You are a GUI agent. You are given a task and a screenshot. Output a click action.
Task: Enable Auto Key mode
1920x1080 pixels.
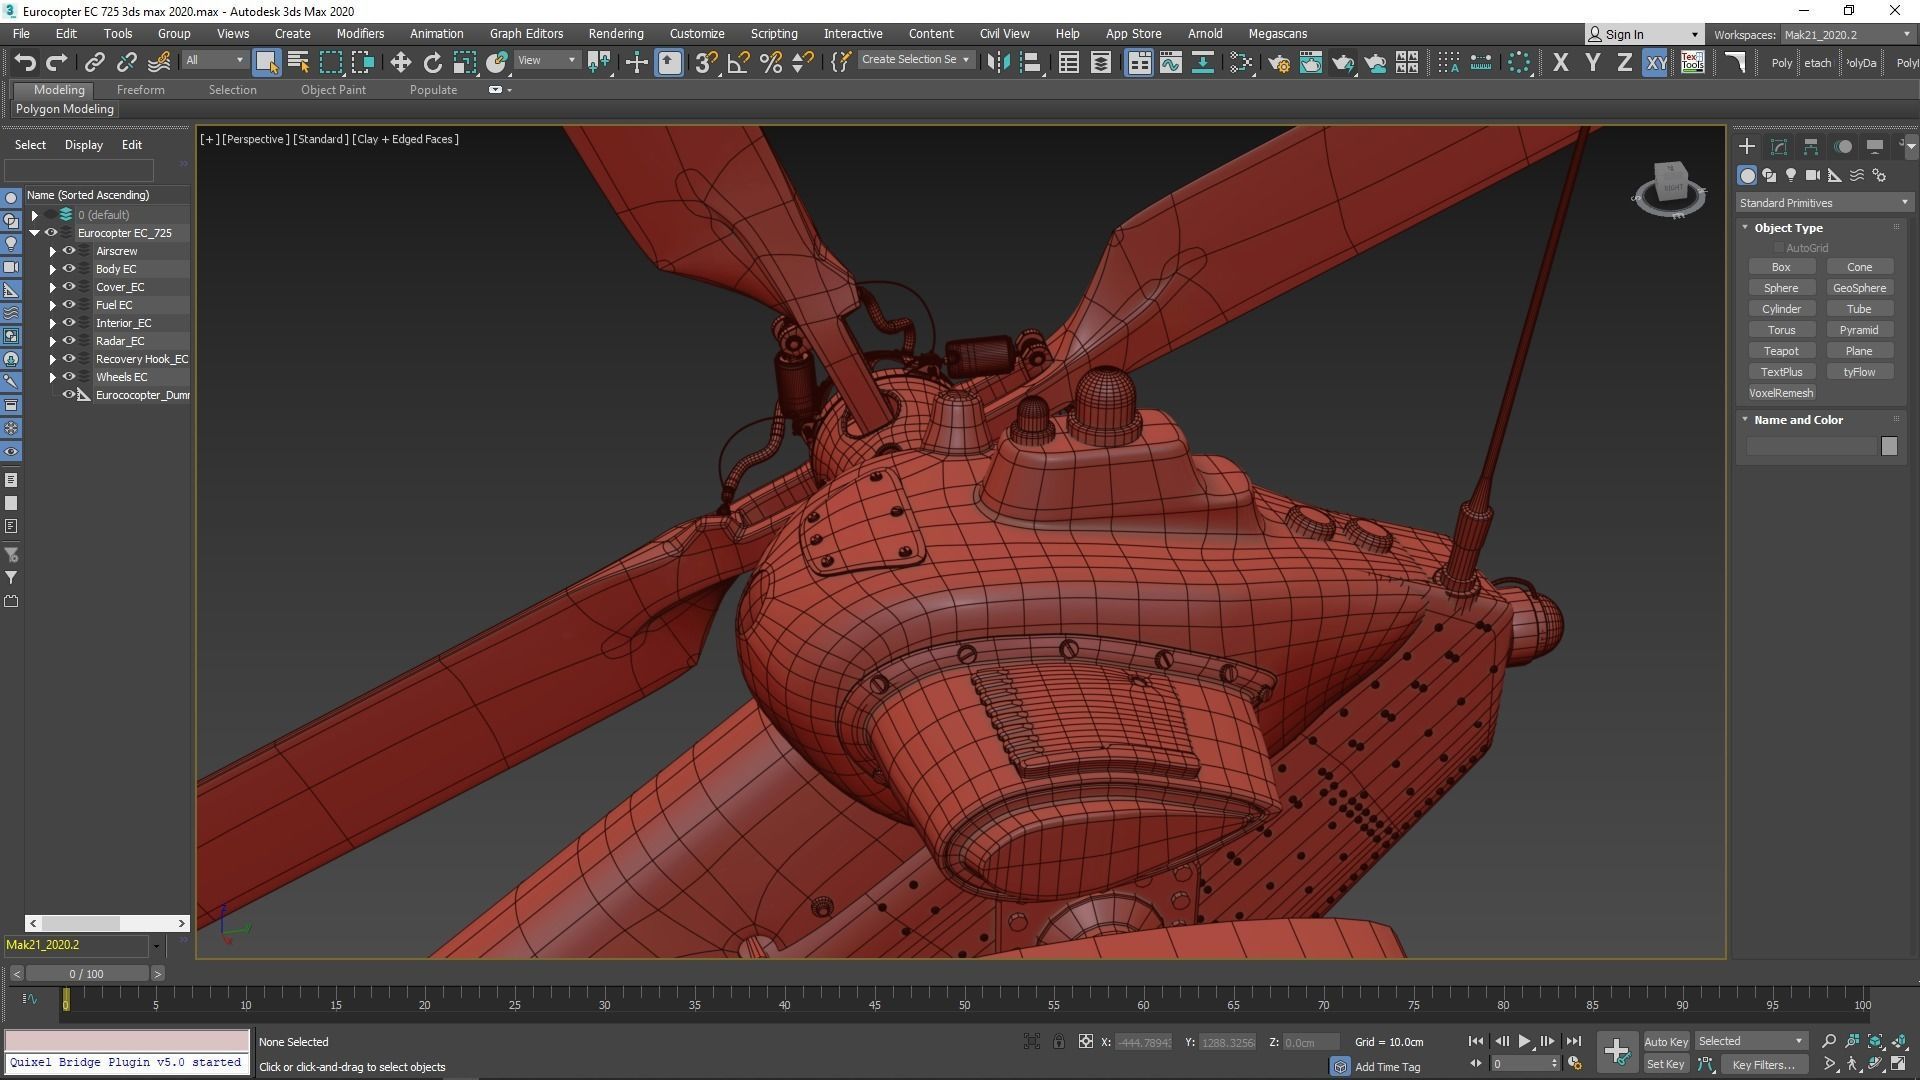pos(1665,1041)
